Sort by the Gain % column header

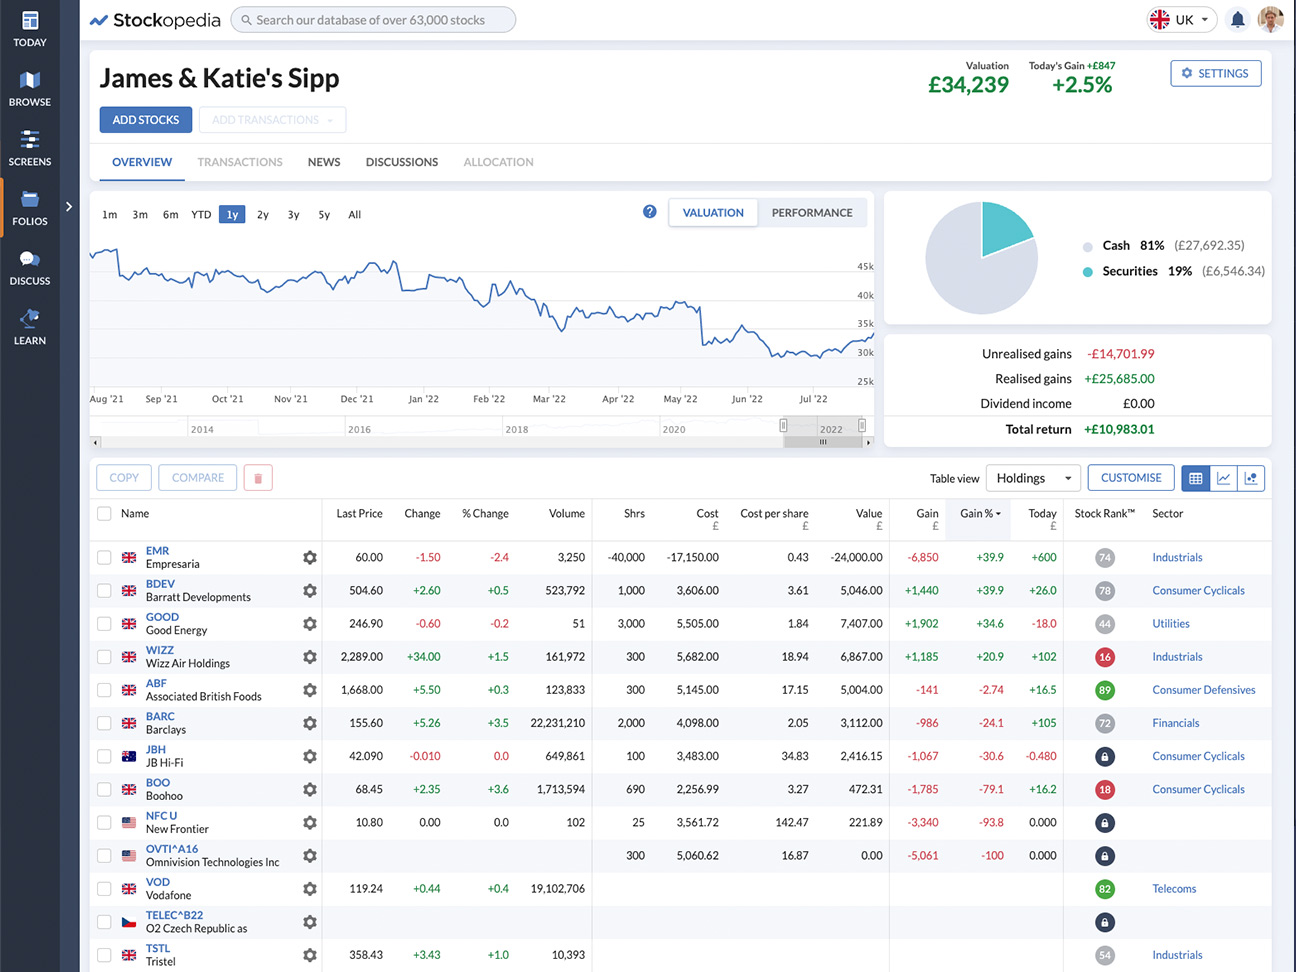(980, 514)
